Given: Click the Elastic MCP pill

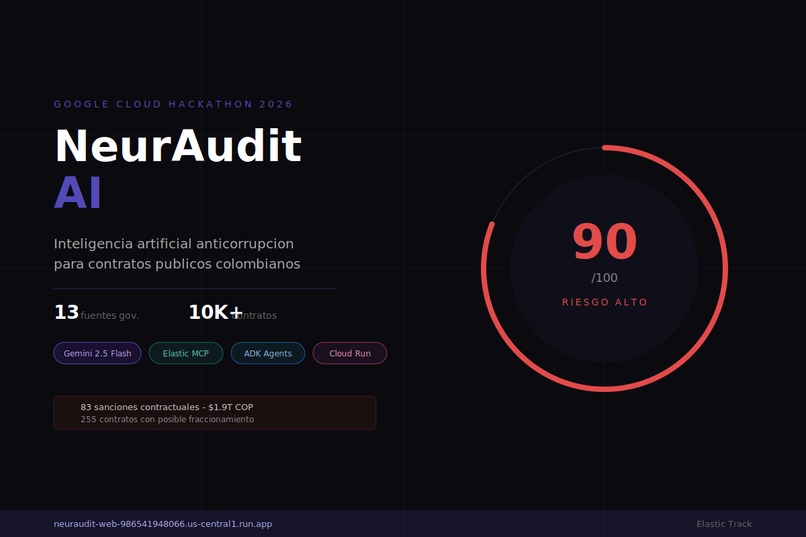Looking at the screenshot, I should tap(186, 353).
